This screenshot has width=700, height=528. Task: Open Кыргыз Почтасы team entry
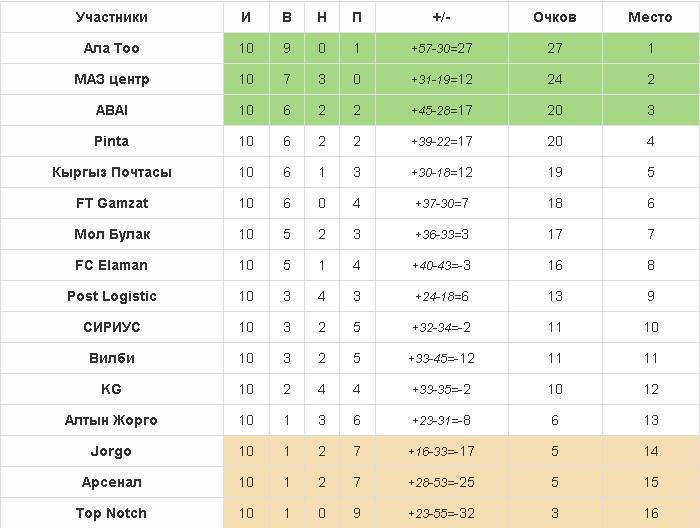tap(111, 172)
